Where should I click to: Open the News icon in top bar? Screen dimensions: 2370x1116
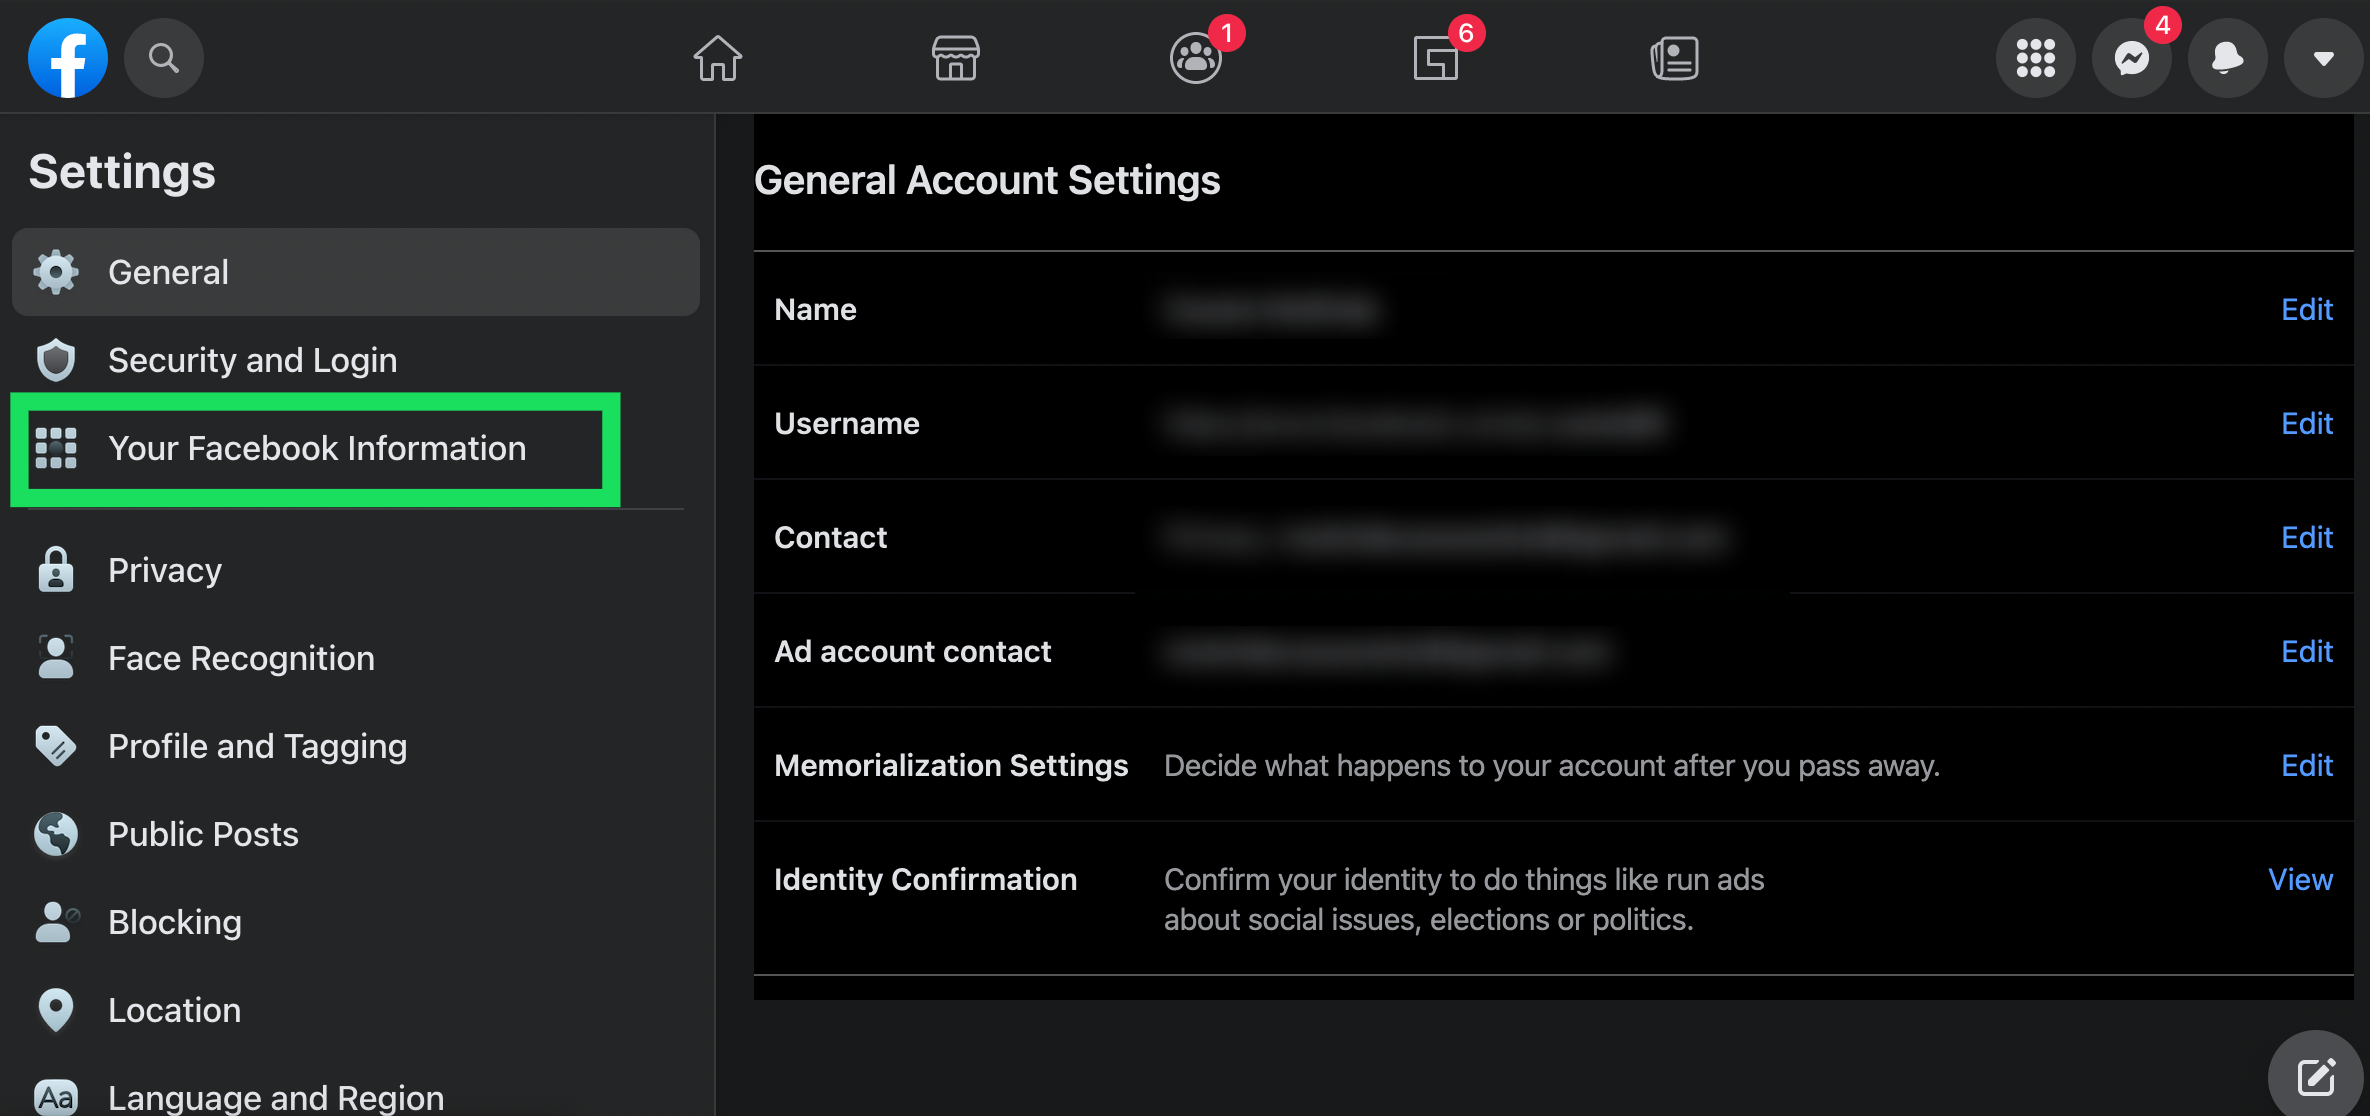tap(1675, 58)
